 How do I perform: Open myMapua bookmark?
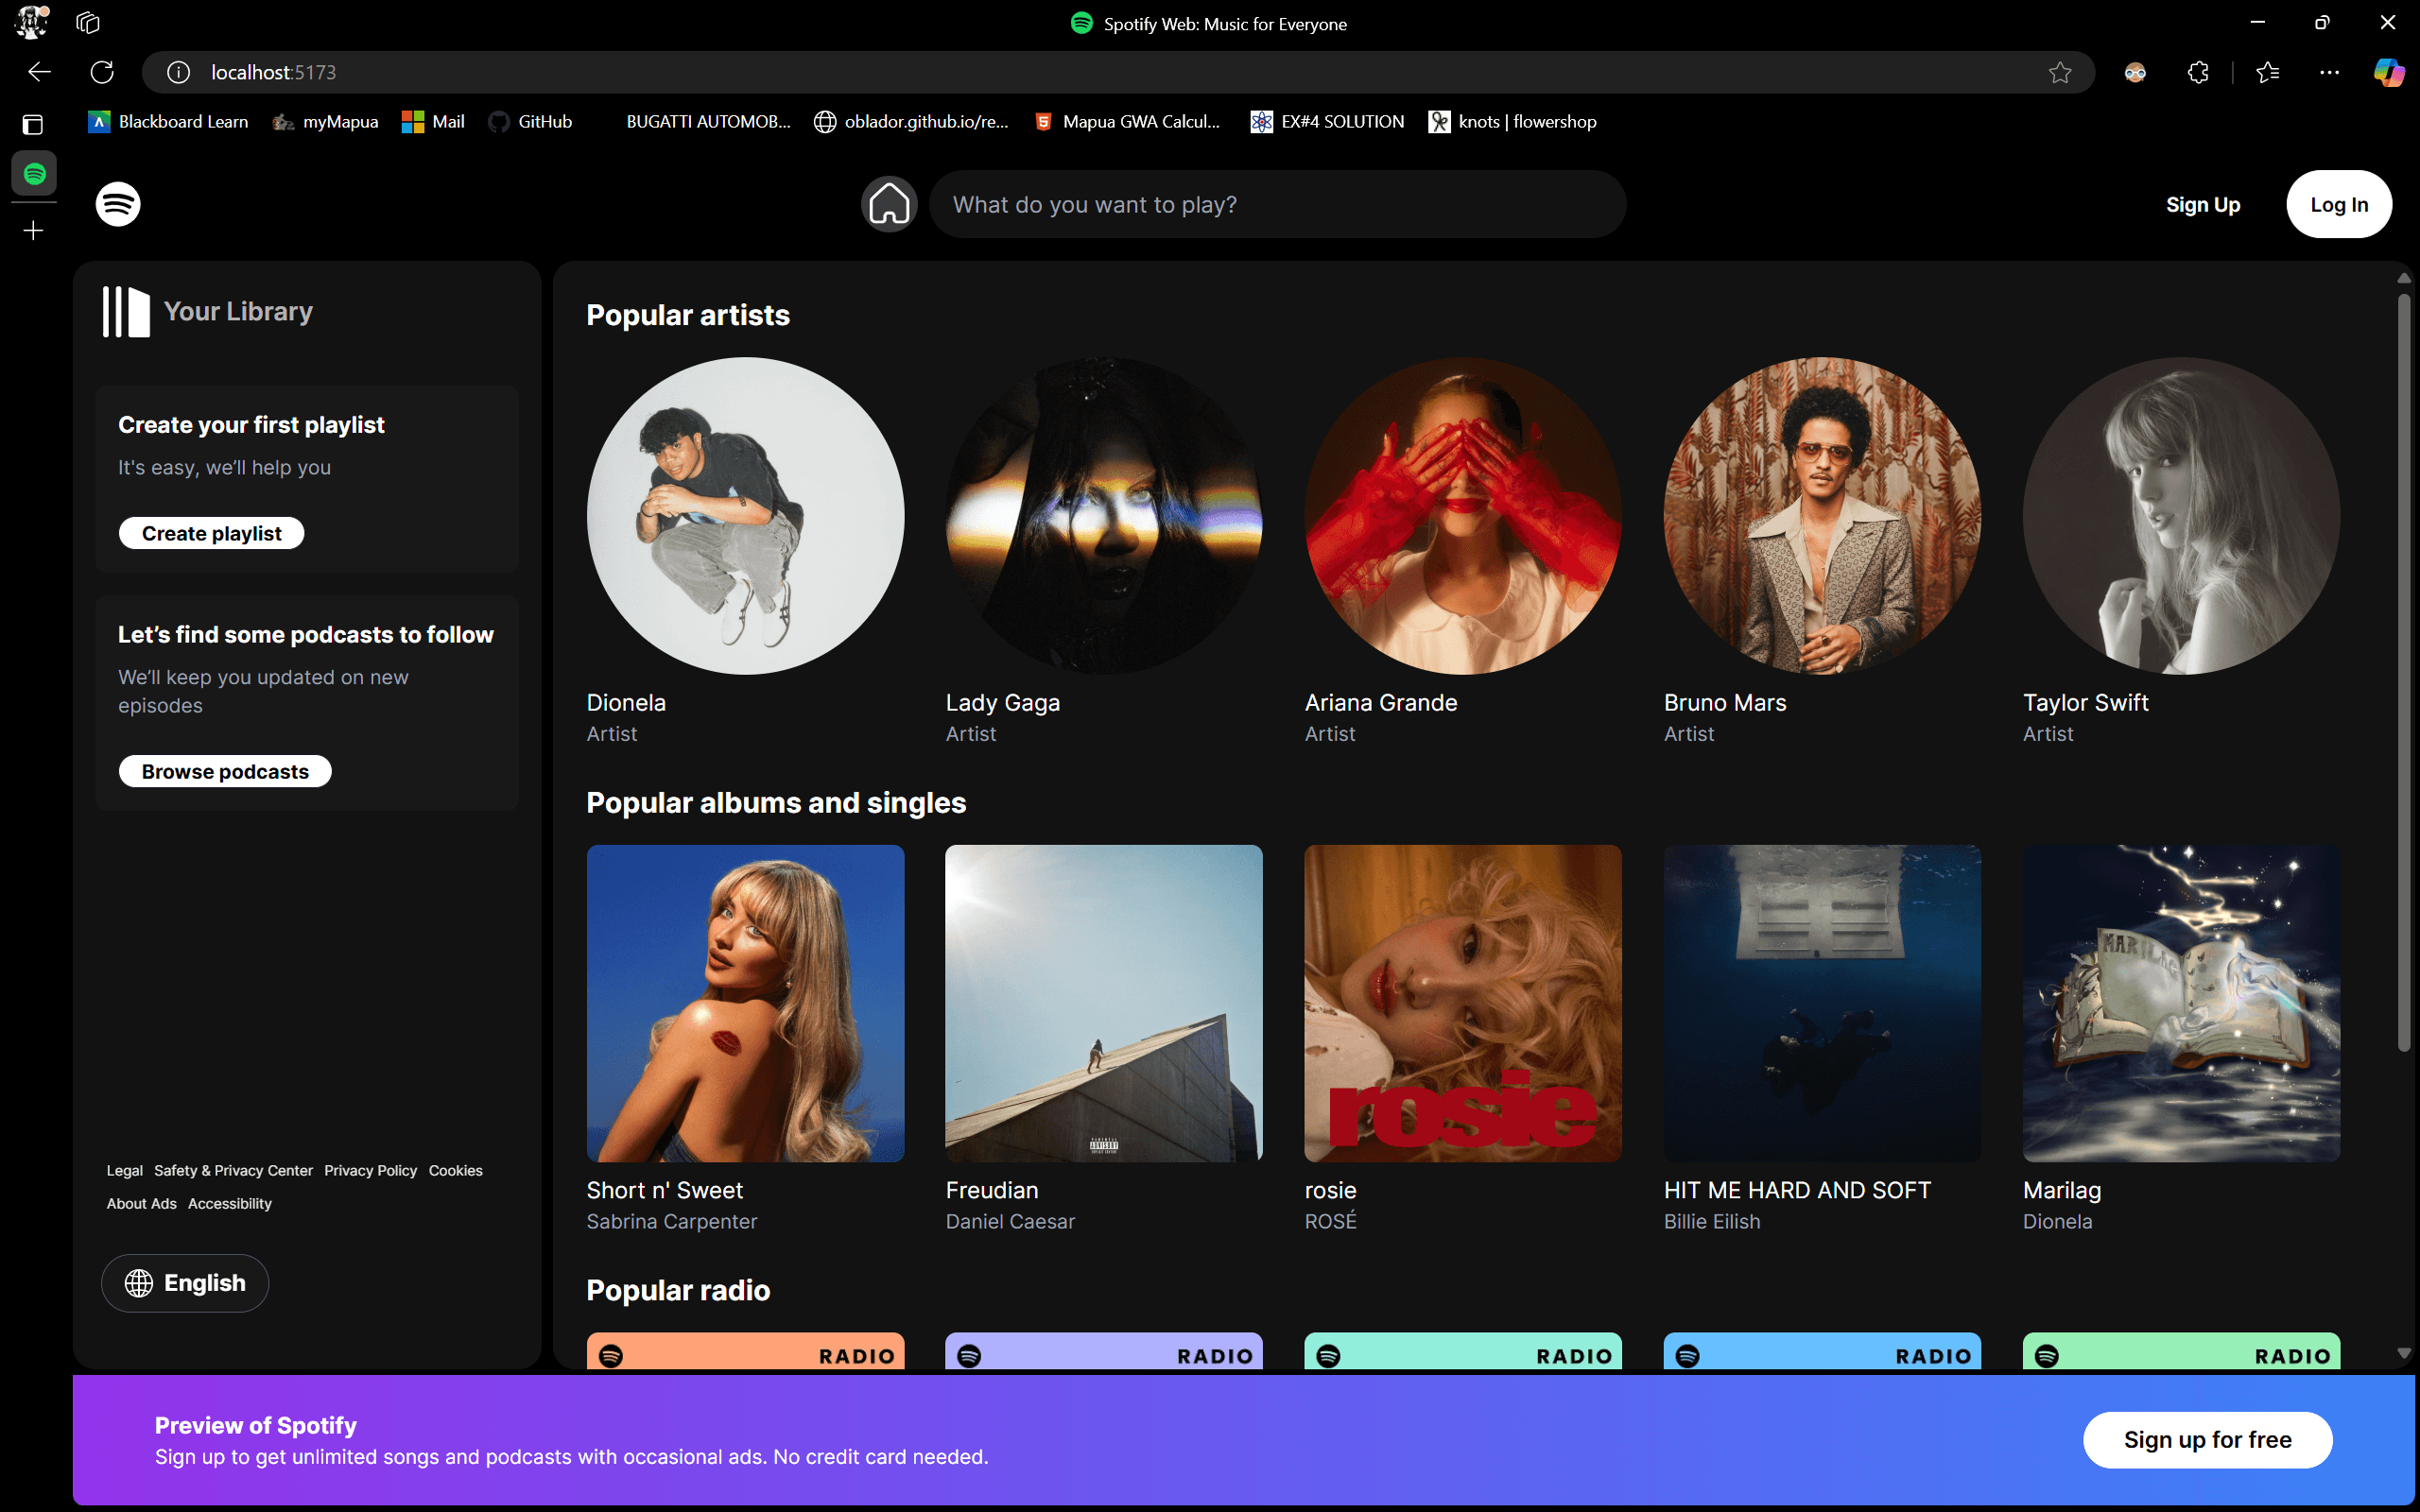[x=326, y=122]
